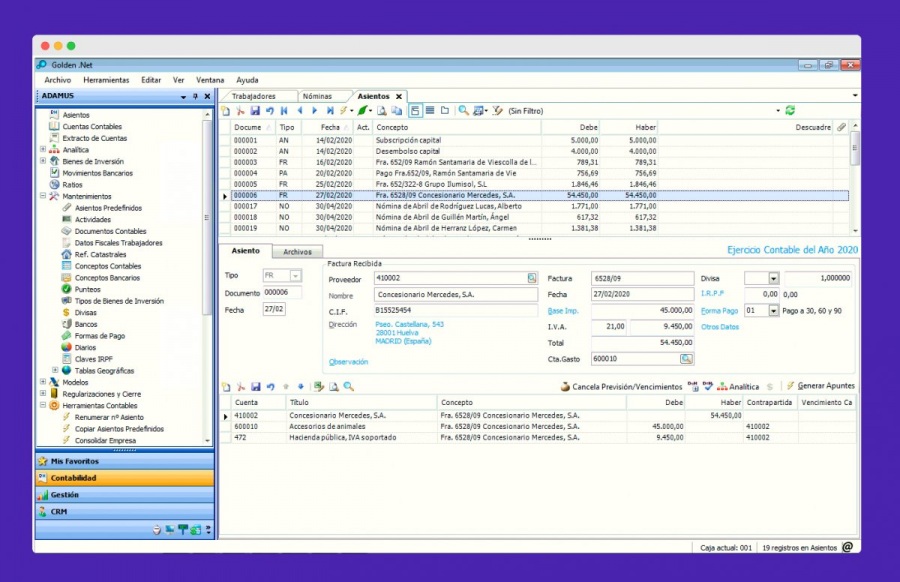
Task: Click the Analítica button in lower toolbar
Action: (x=738, y=386)
